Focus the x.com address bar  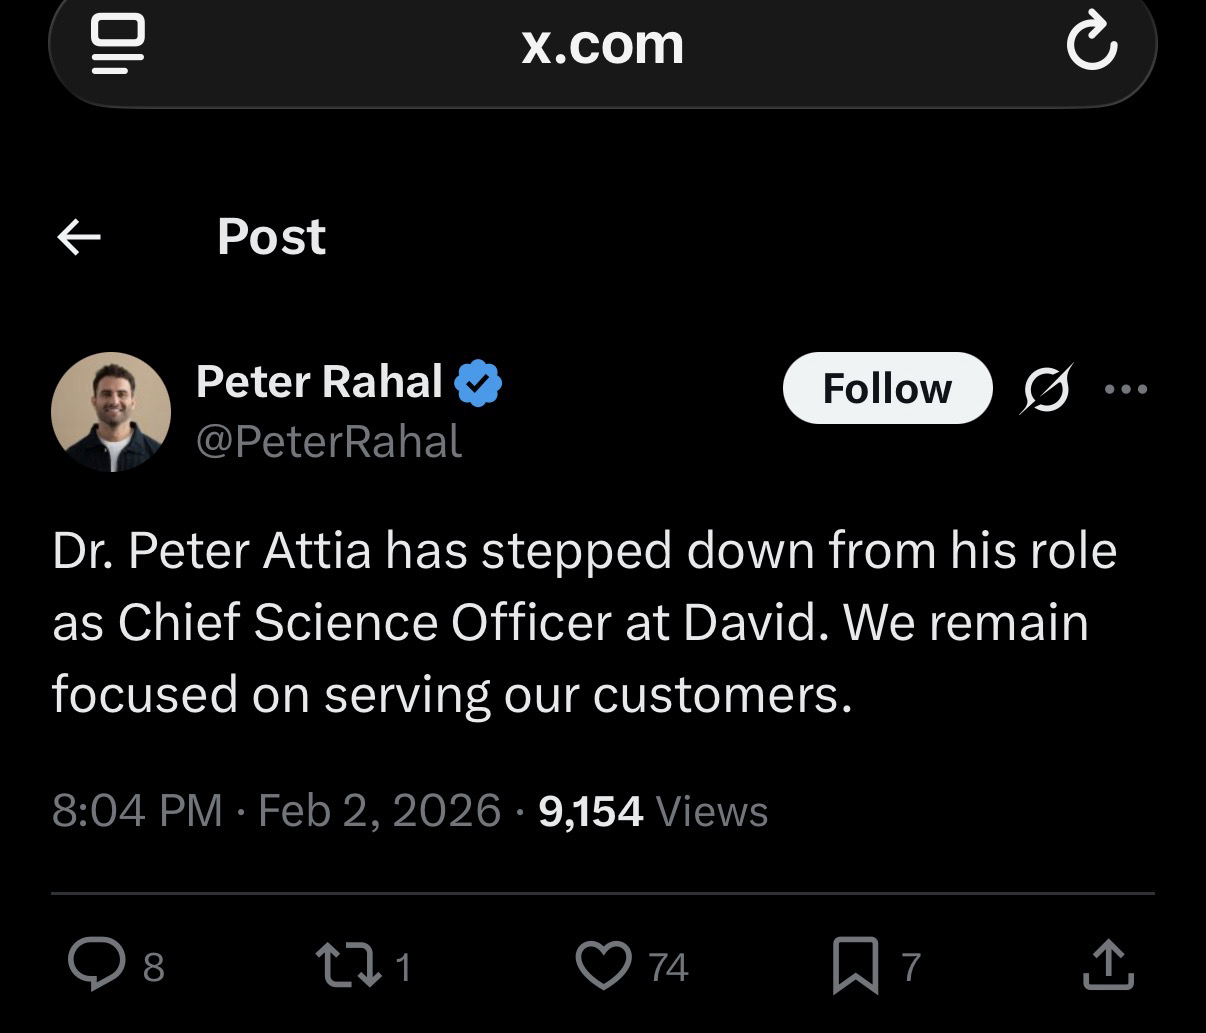[602, 45]
